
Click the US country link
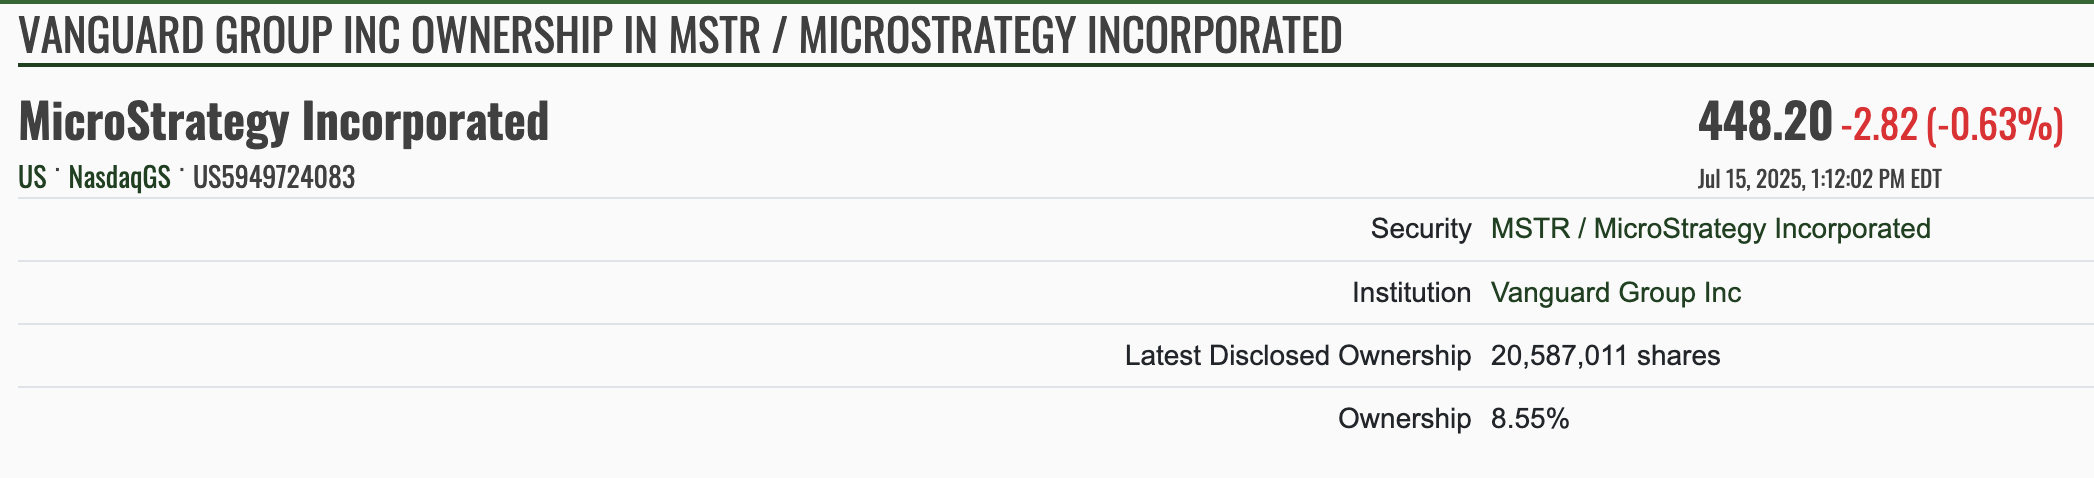(x=32, y=178)
